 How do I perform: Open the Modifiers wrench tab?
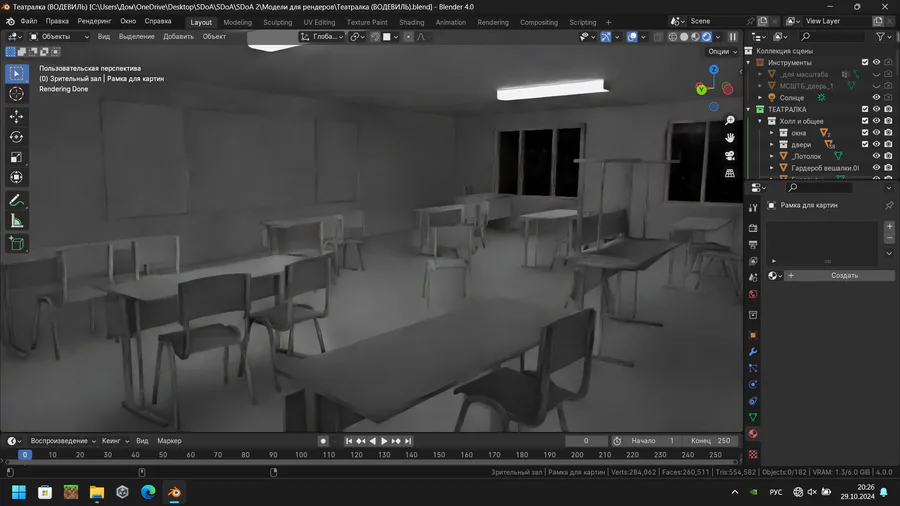(x=753, y=352)
